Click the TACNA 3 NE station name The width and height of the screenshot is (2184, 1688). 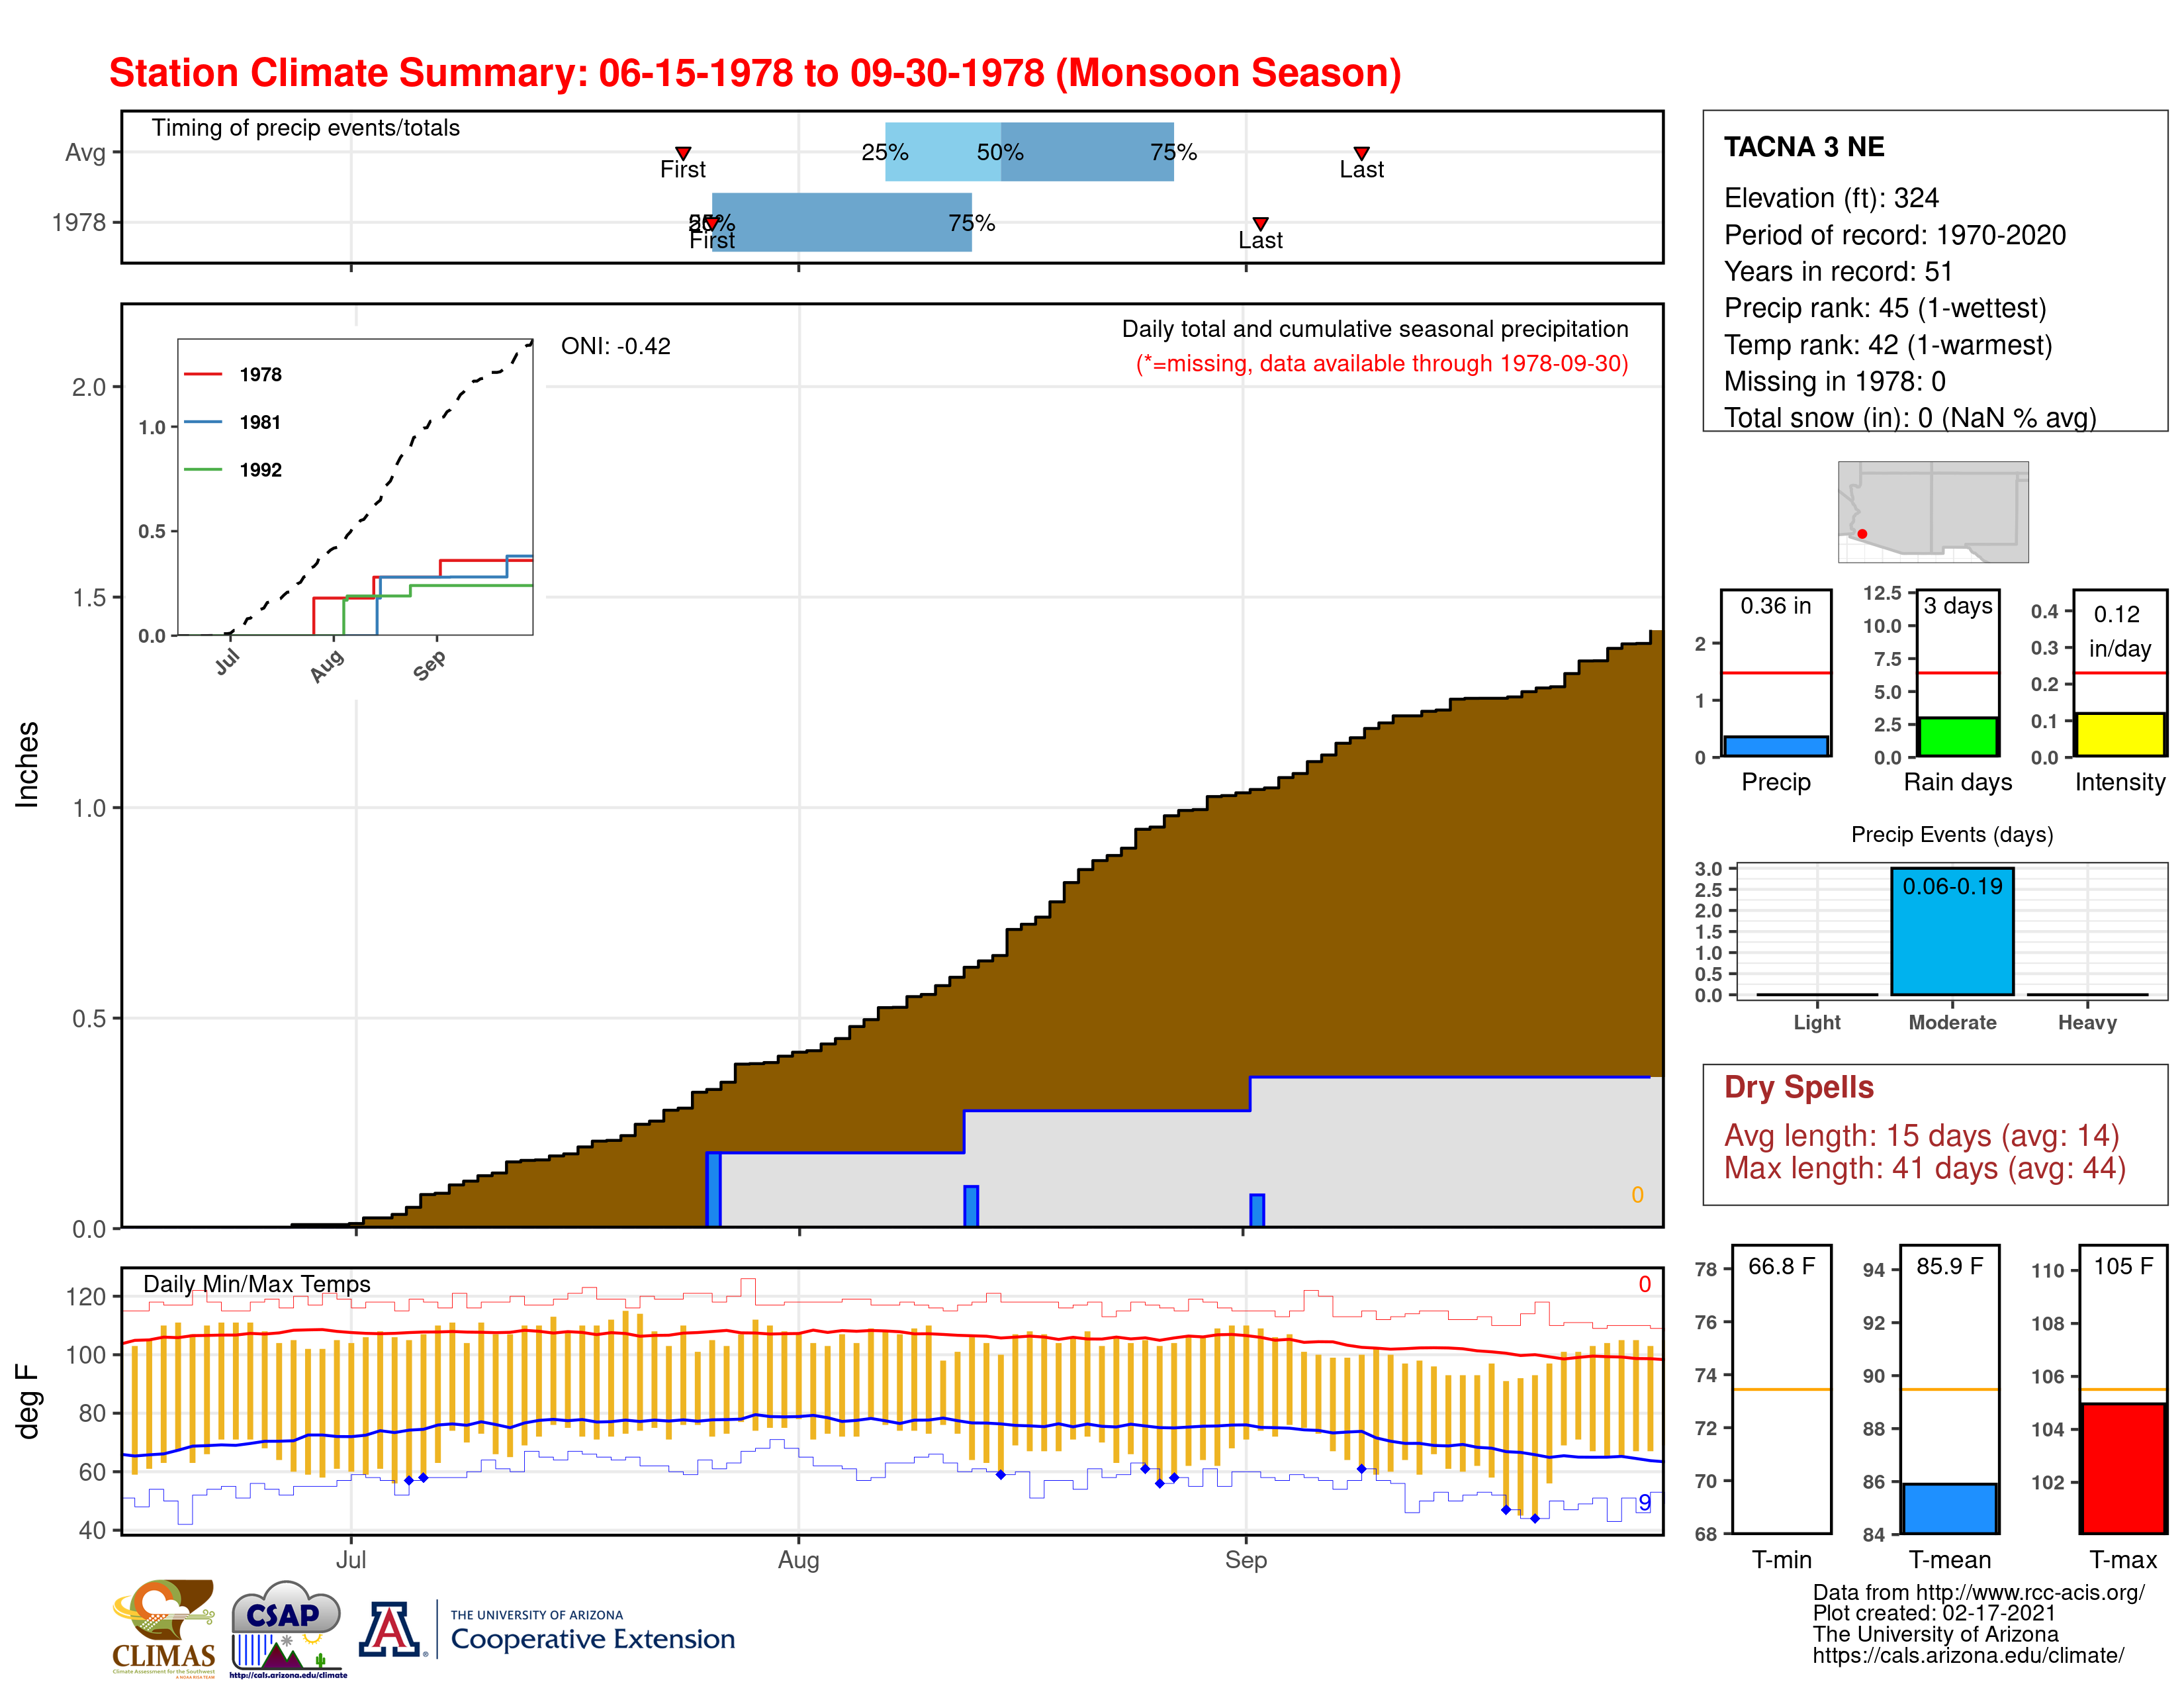coord(1804,147)
